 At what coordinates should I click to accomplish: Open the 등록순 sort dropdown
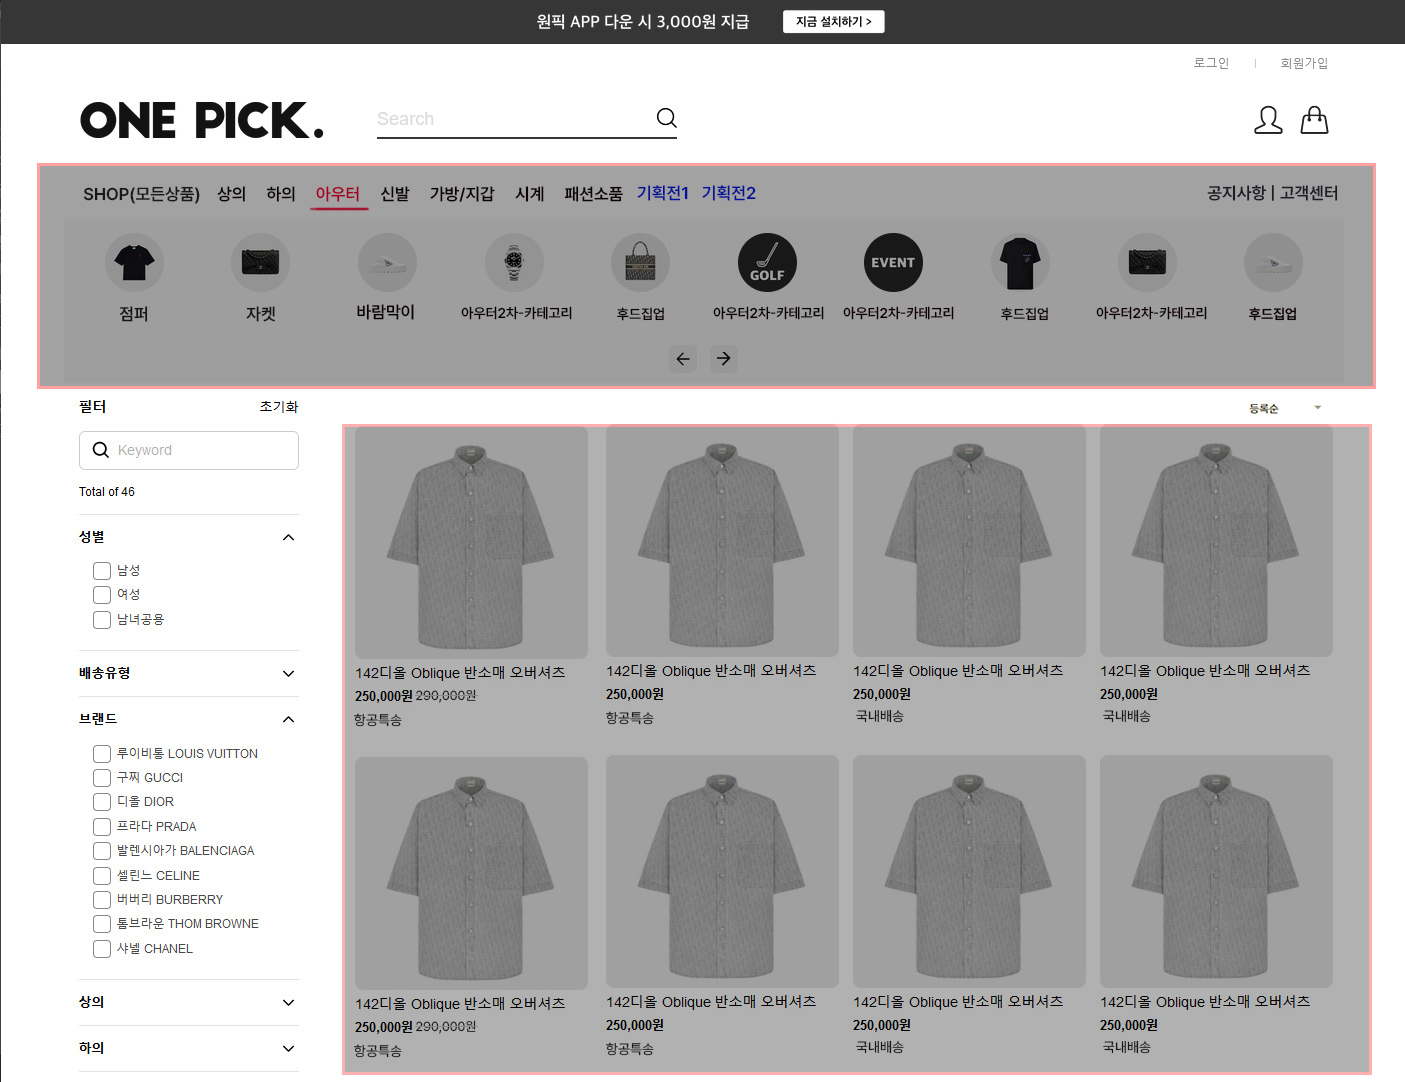tap(1285, 408)
